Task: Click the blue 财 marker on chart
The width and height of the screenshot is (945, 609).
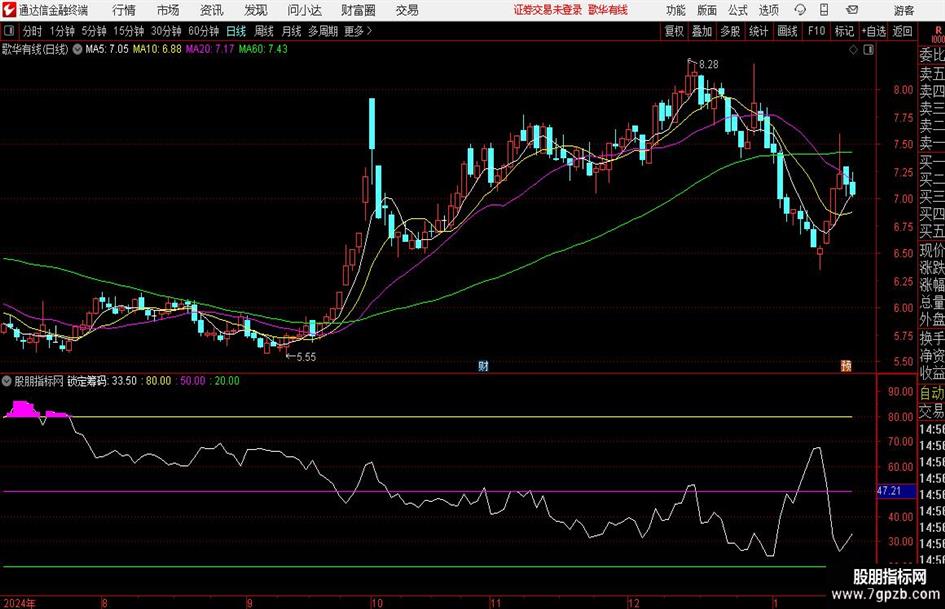Action: coord(483,365)
